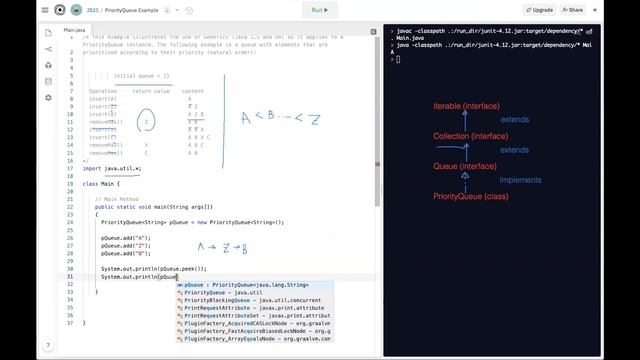Click Iterable (interface) label in diagram

(x=466, y=106)
